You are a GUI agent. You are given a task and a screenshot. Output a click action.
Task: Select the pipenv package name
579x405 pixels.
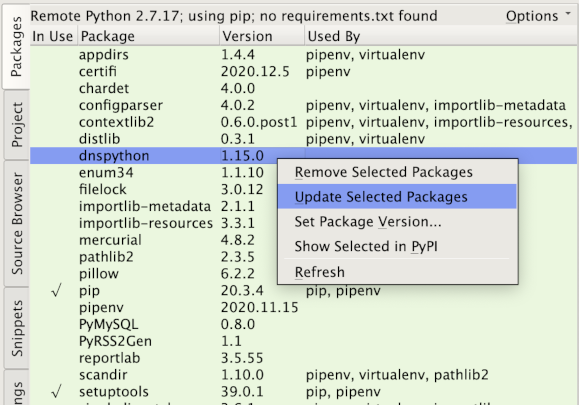[101, 308]
